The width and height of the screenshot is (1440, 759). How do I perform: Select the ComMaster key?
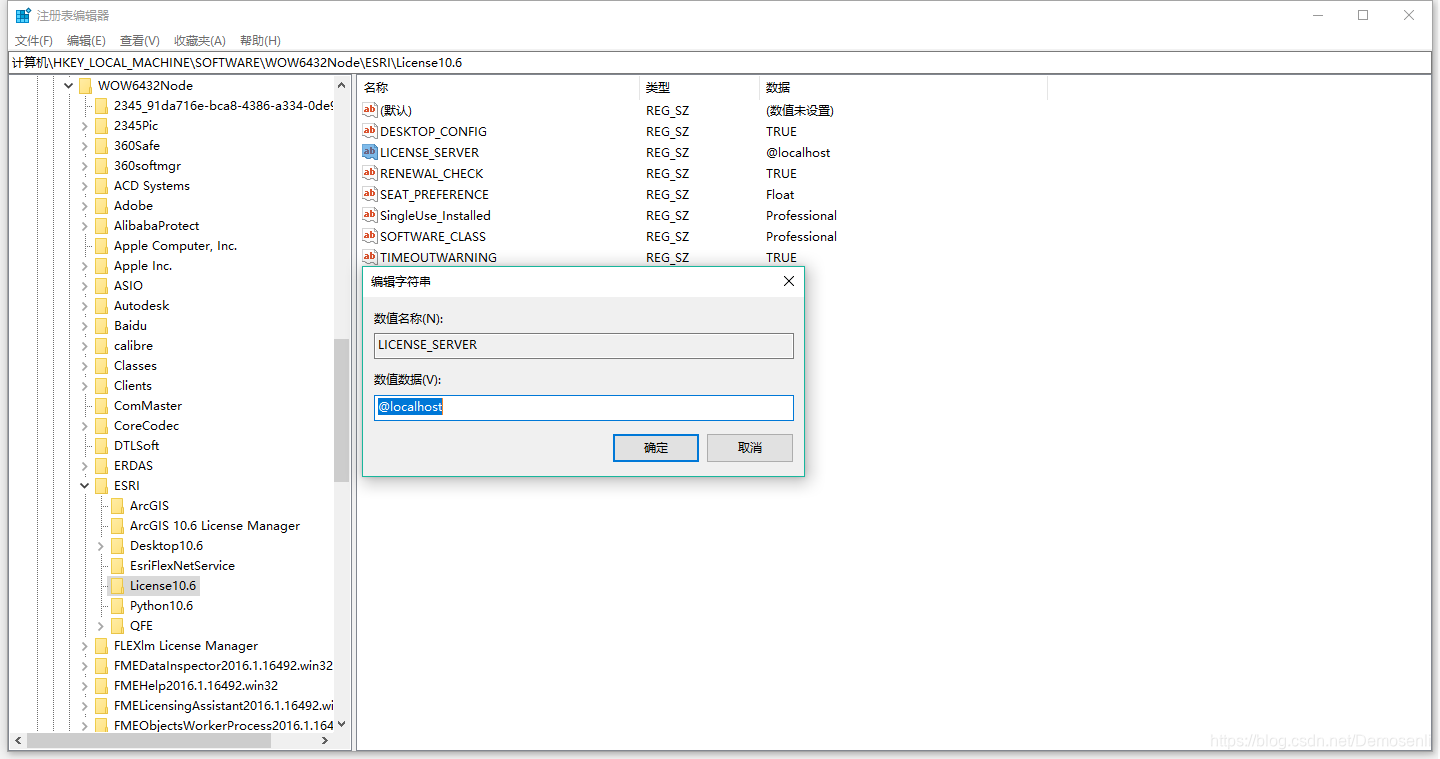click(x=148, y=405)
